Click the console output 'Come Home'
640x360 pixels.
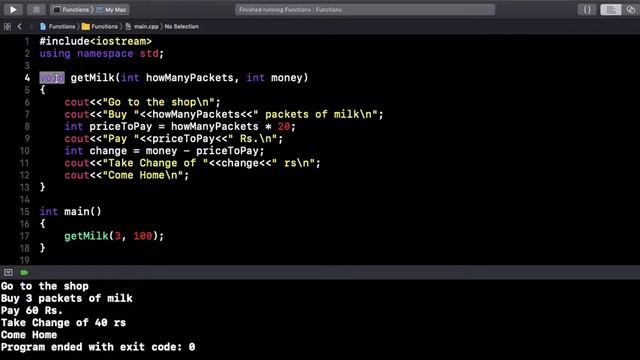(29, 335)
